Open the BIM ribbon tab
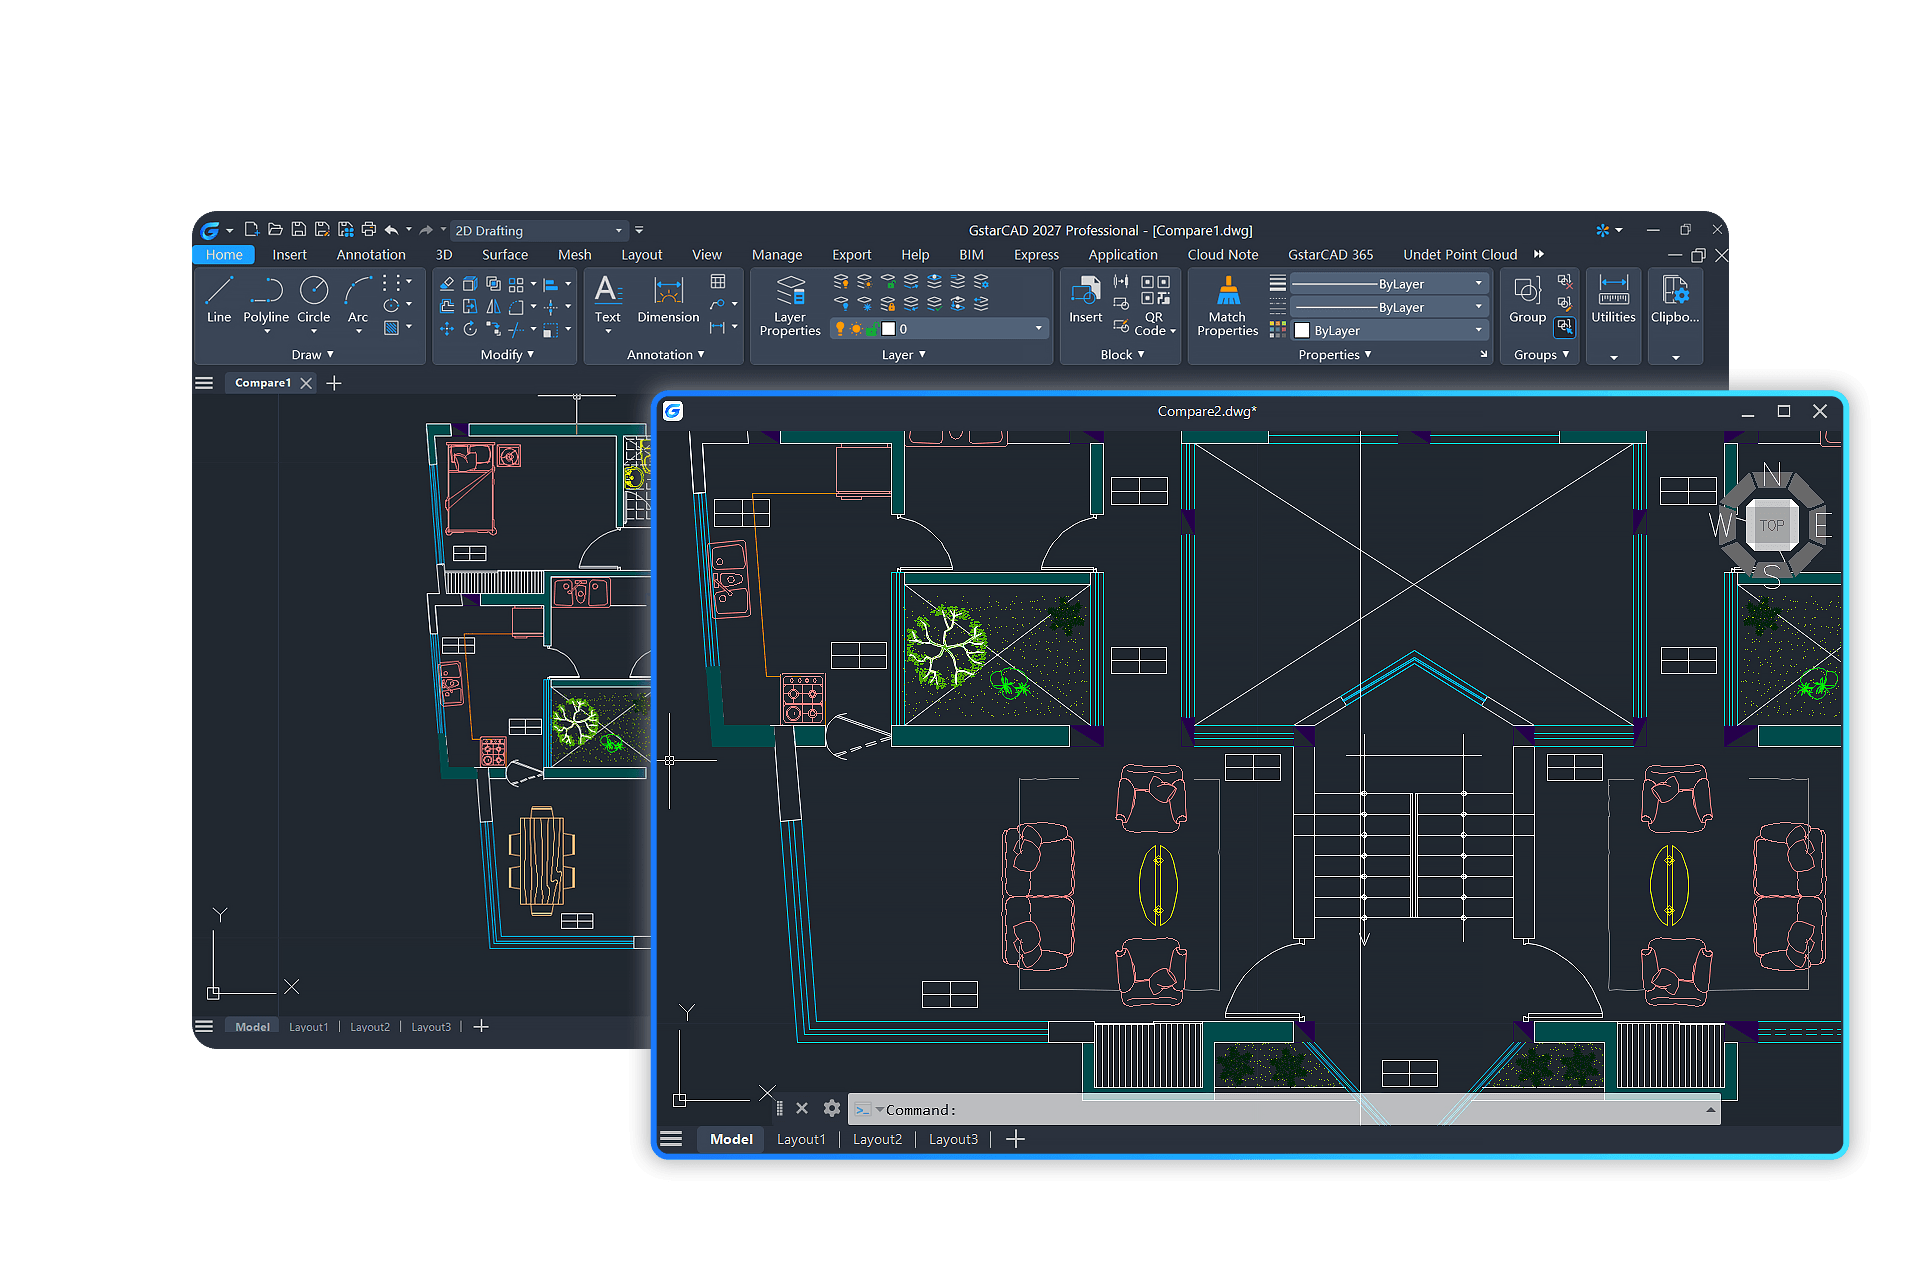1920x1261 pixels. click(971, 255)
